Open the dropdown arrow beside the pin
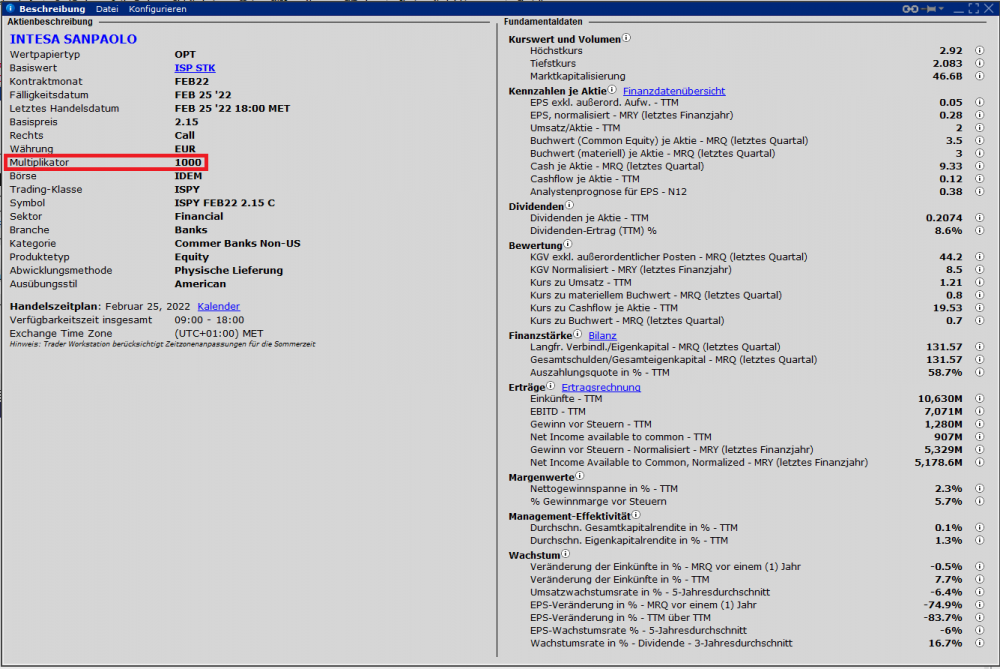Viewport: 1000px width, 669px height. tap(941, 9)
